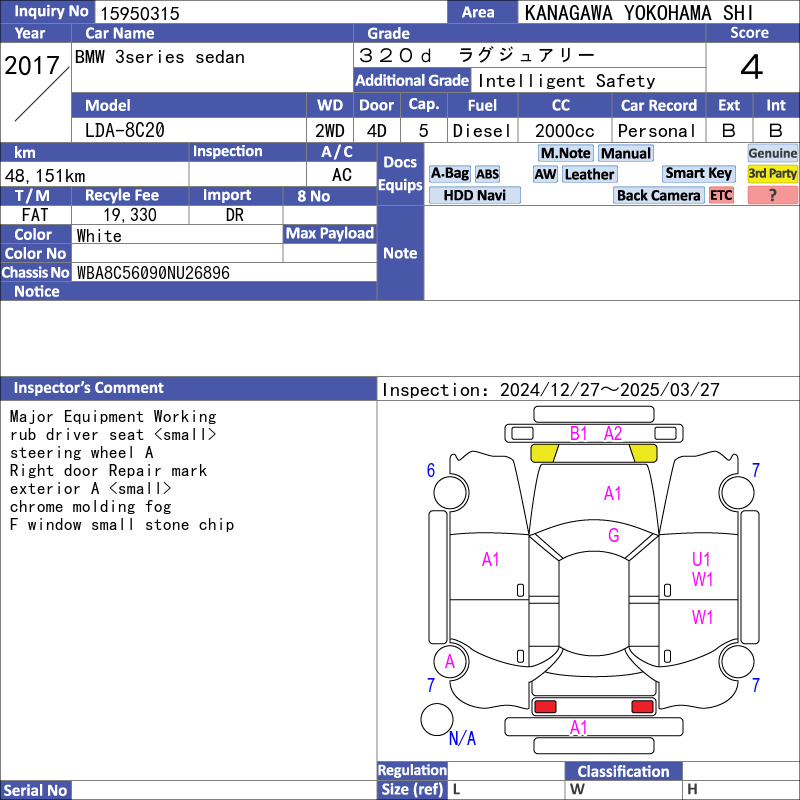The height and width of the screenshot is (800, 800).
Task: Toggle the yellow 3rd Party badge
Action: [773, 174]
